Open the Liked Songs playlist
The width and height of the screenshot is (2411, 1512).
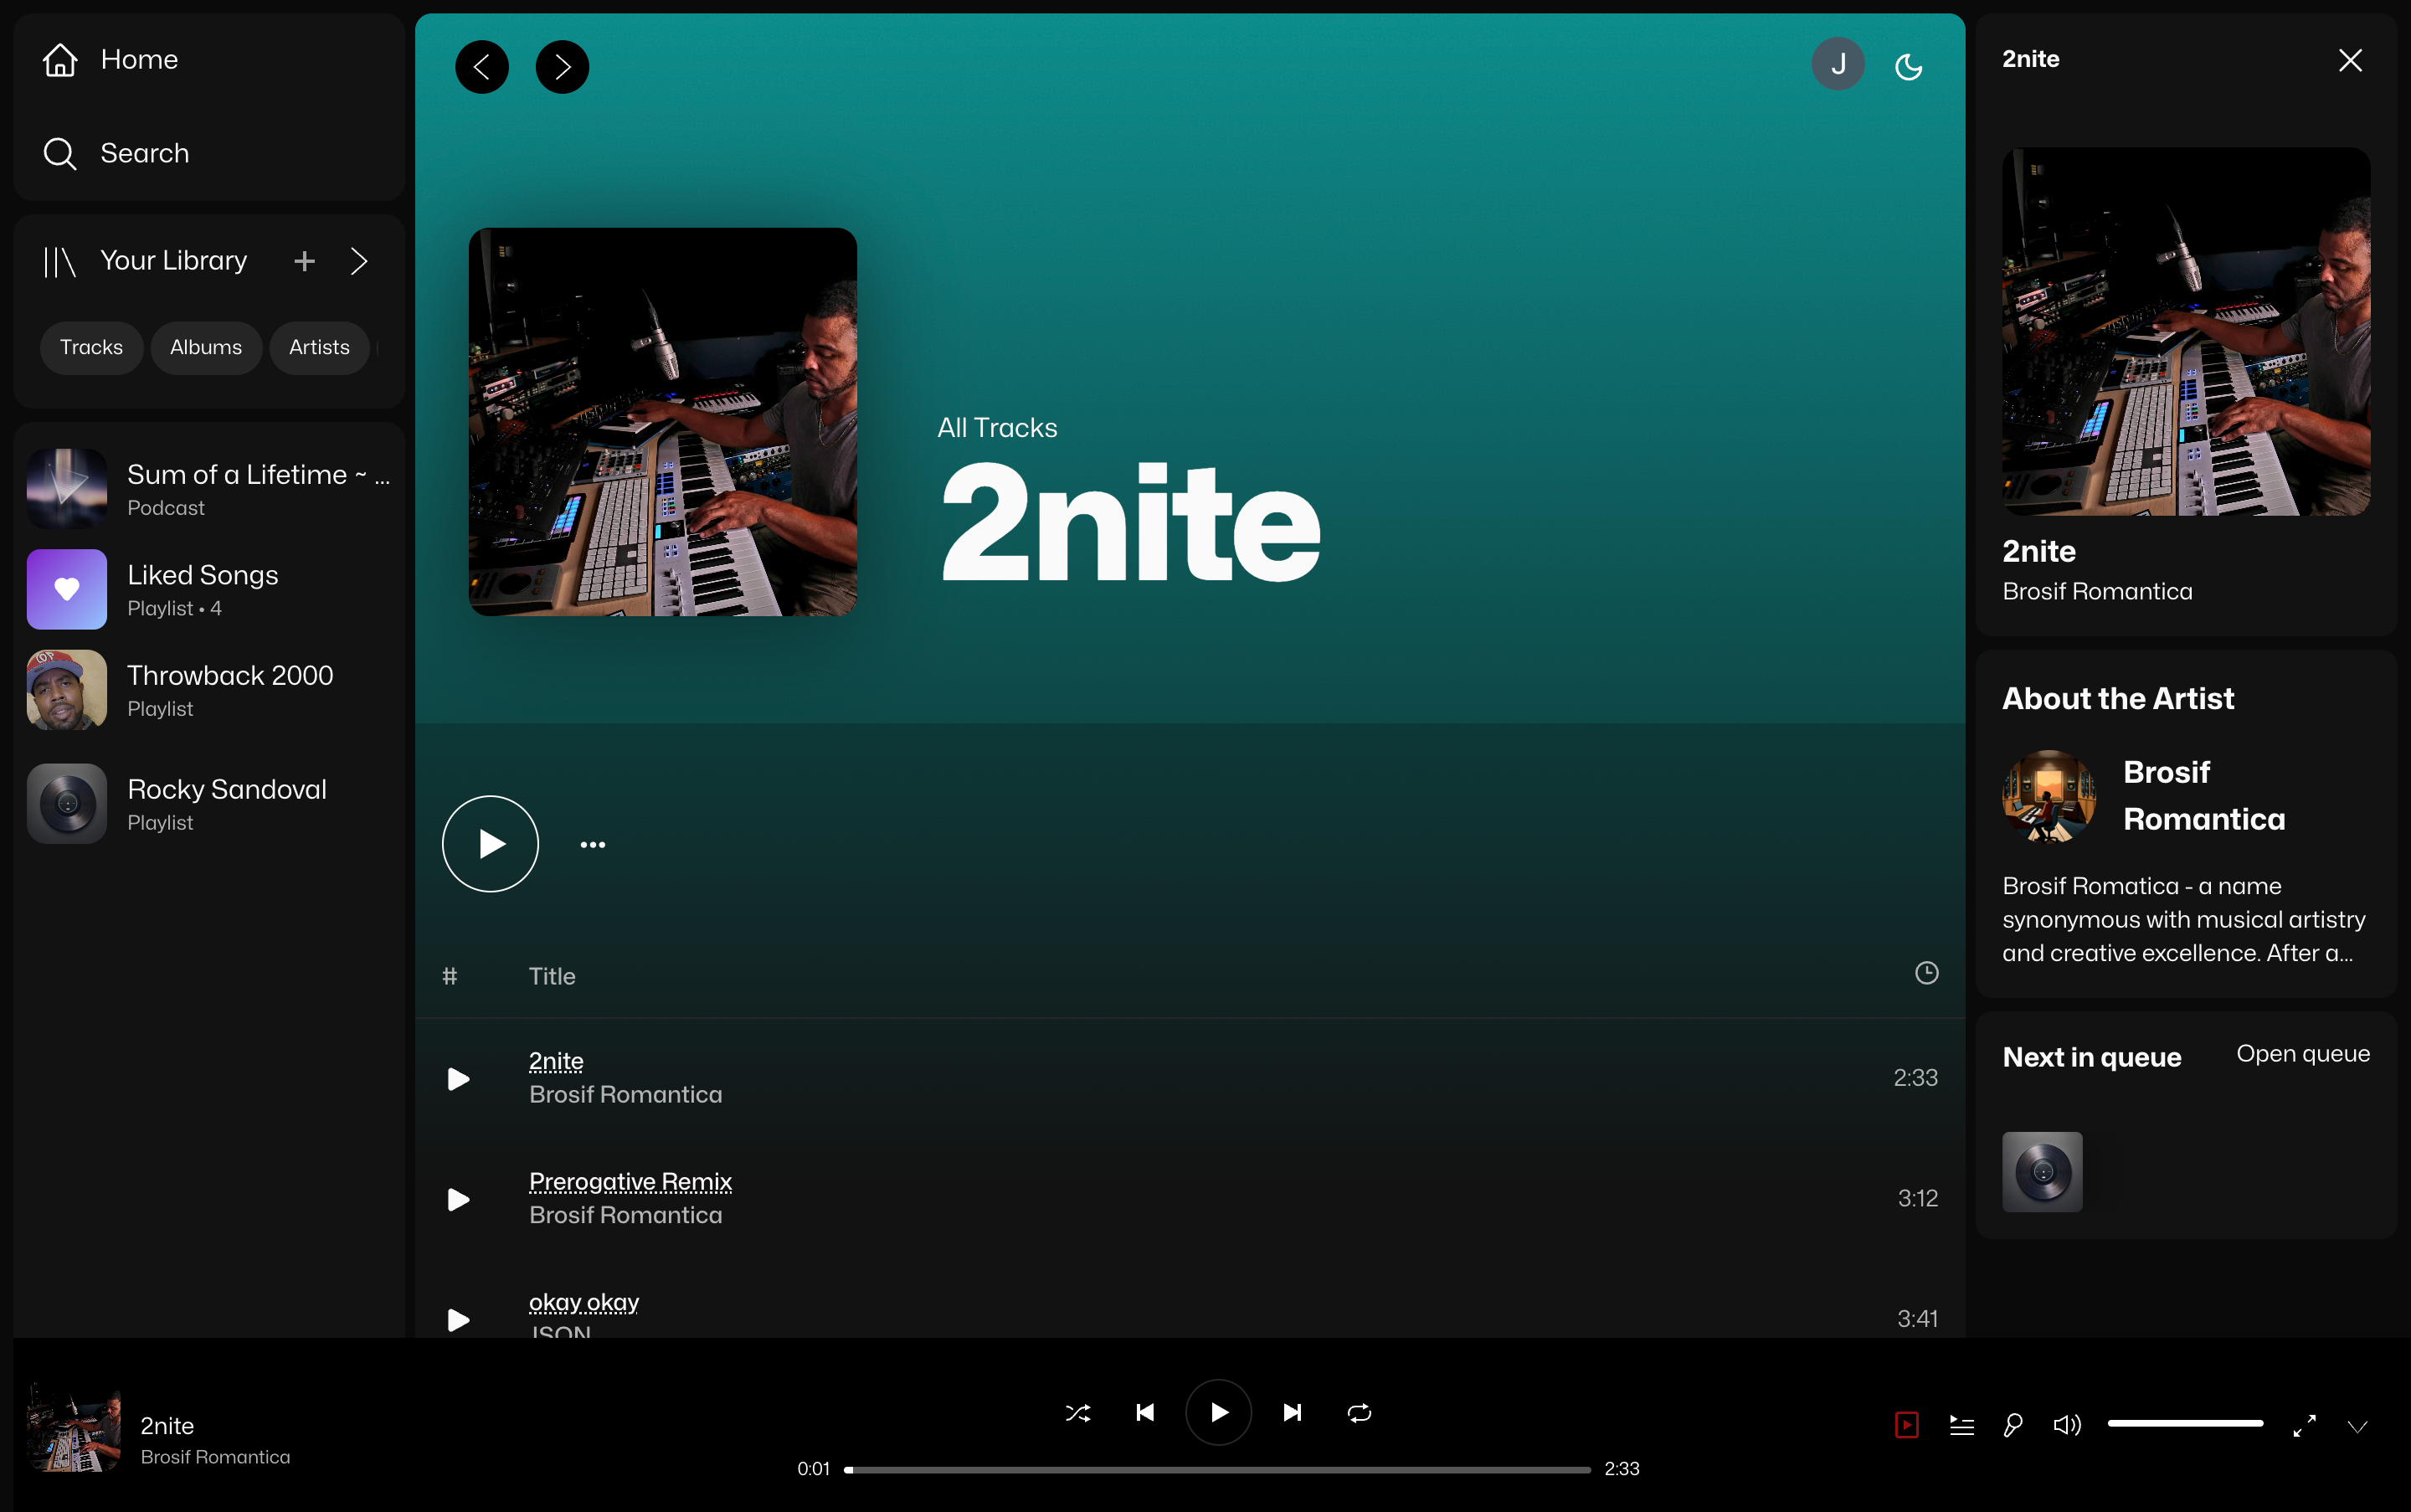click(x=209, y=589)
